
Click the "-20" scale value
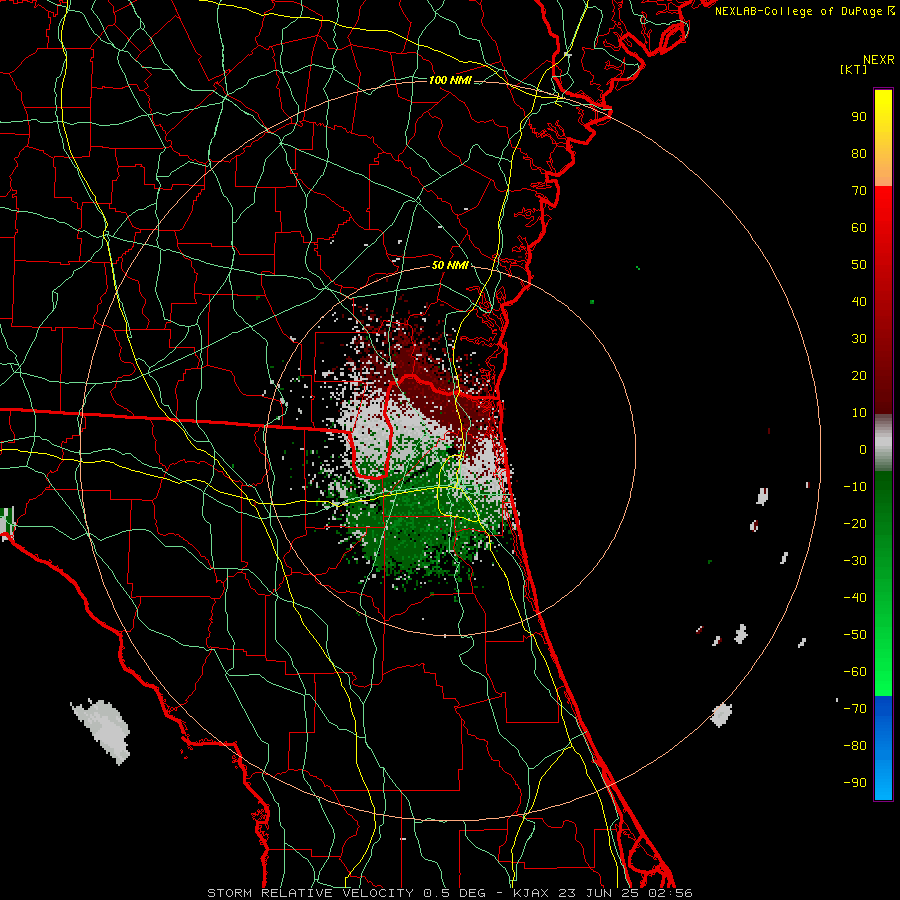click(855, 523)
